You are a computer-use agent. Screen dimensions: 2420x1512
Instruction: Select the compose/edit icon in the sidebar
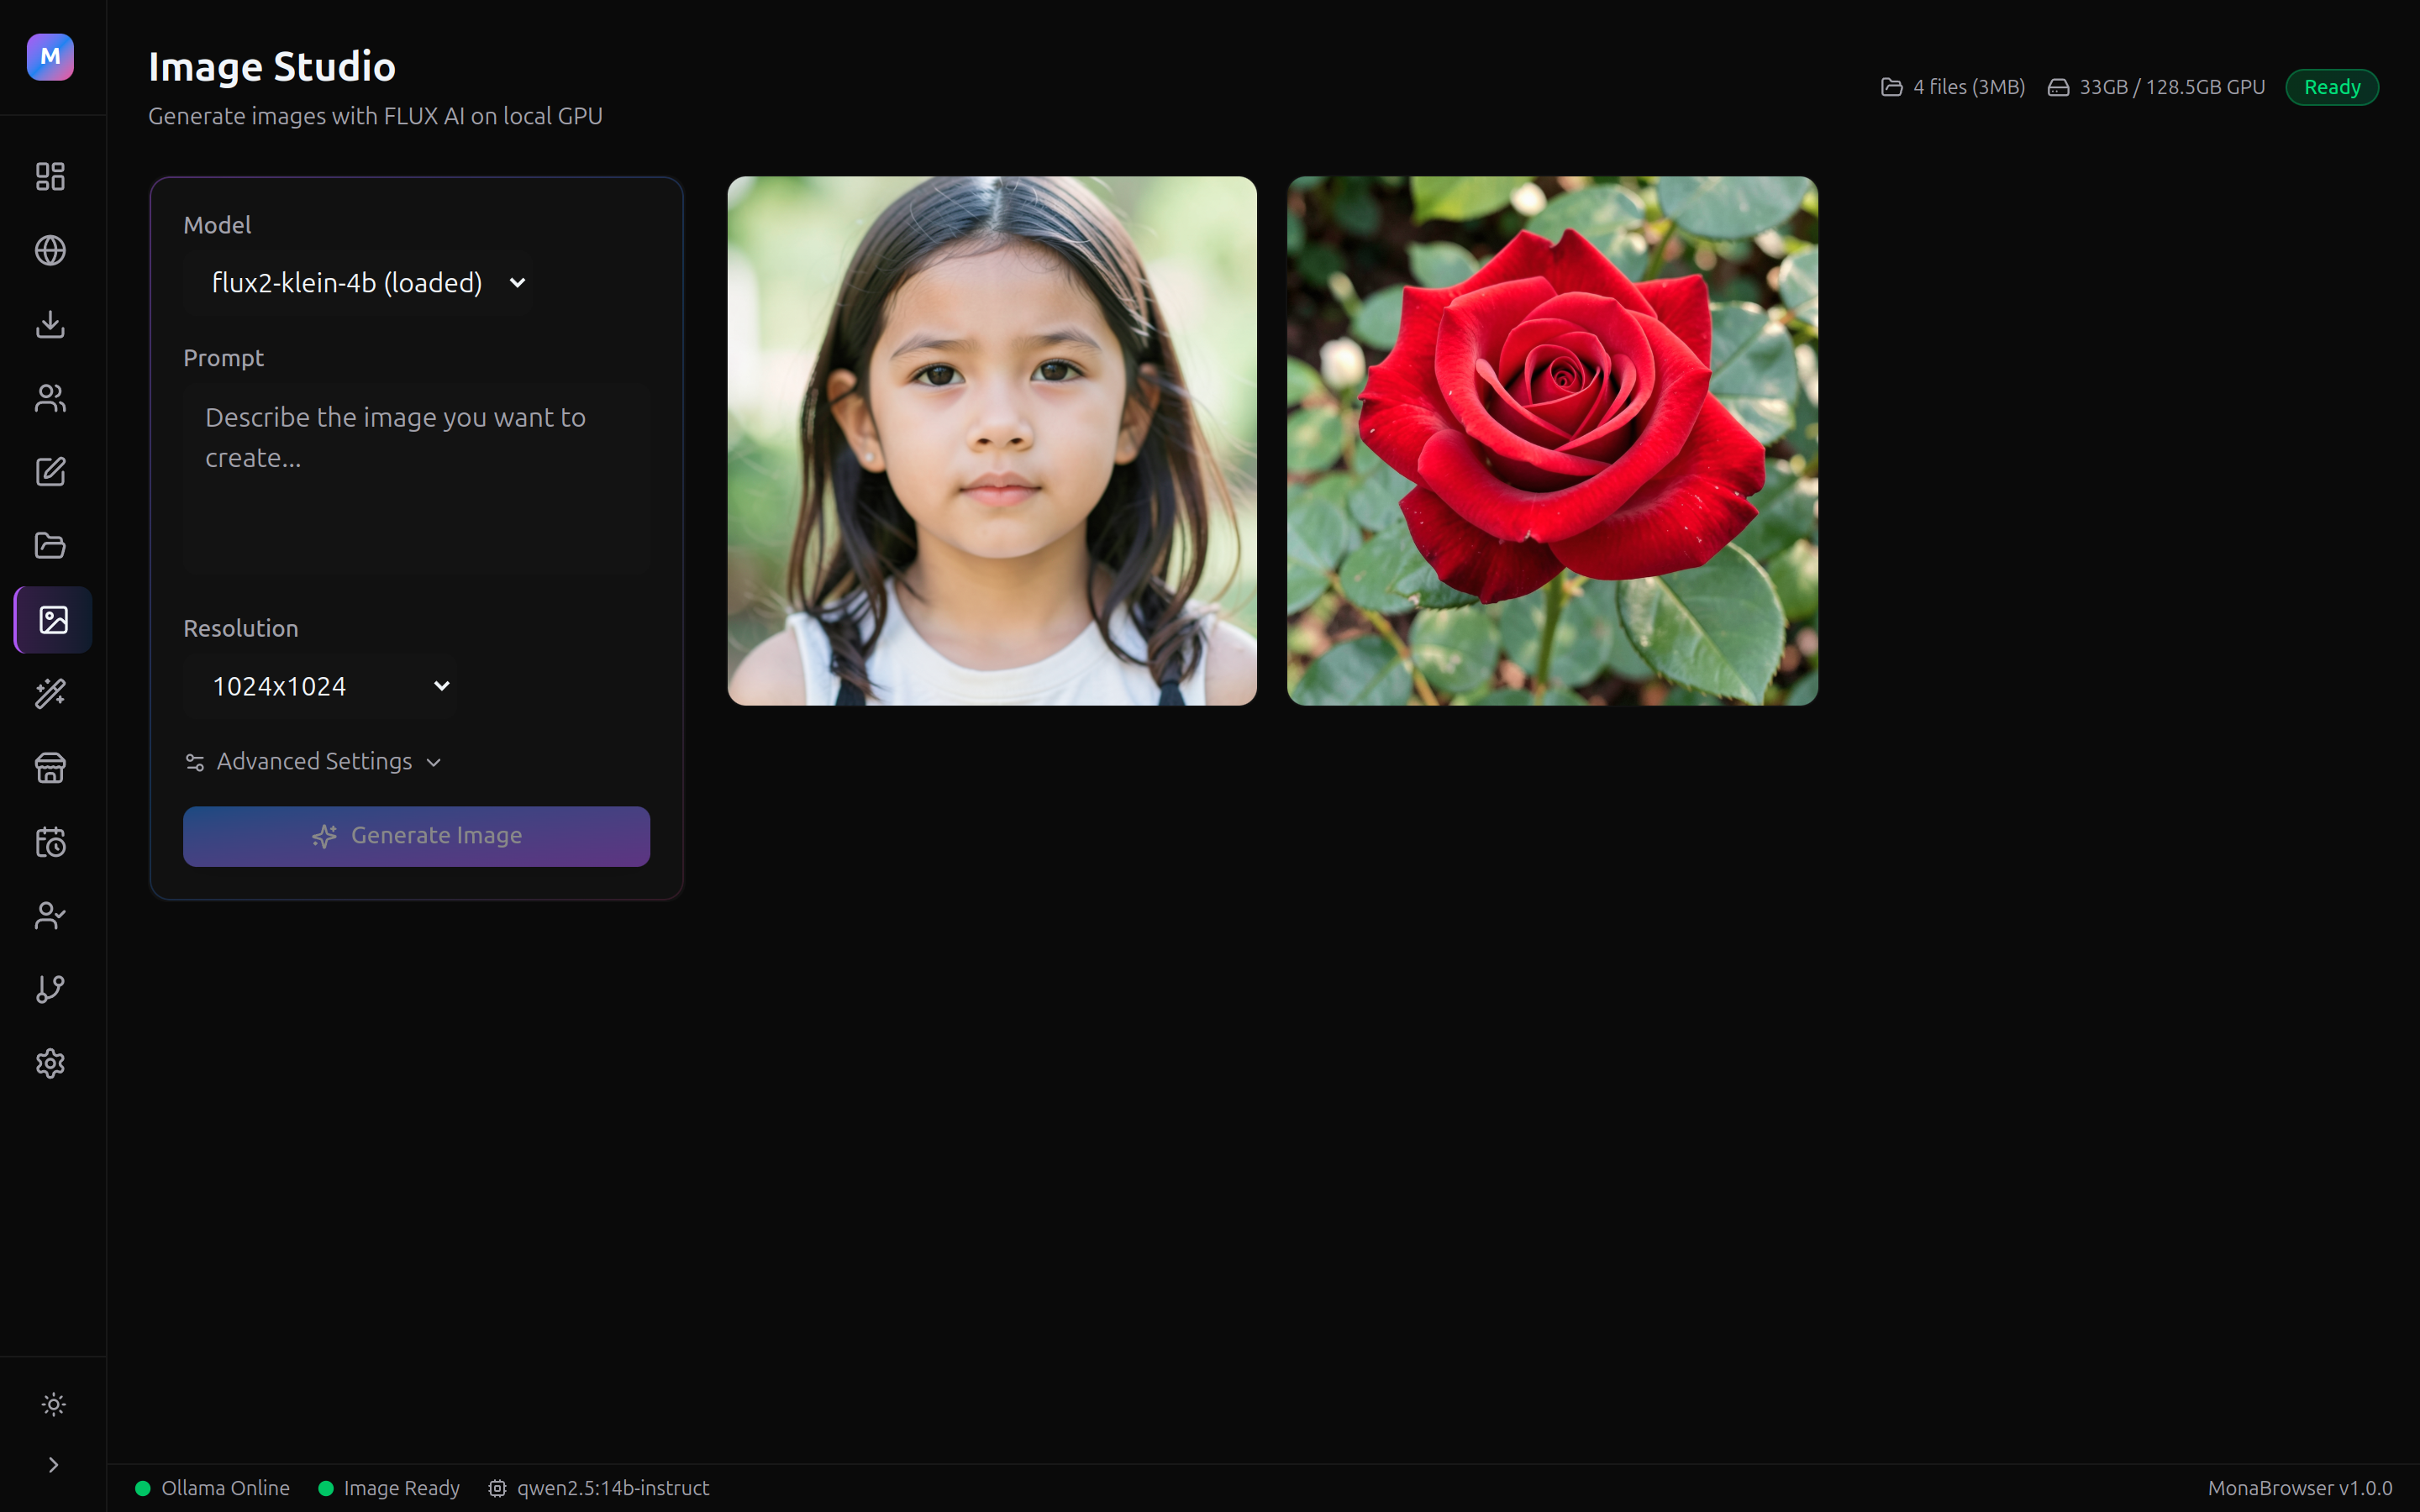pyautogui.click(x=51, y=472)
